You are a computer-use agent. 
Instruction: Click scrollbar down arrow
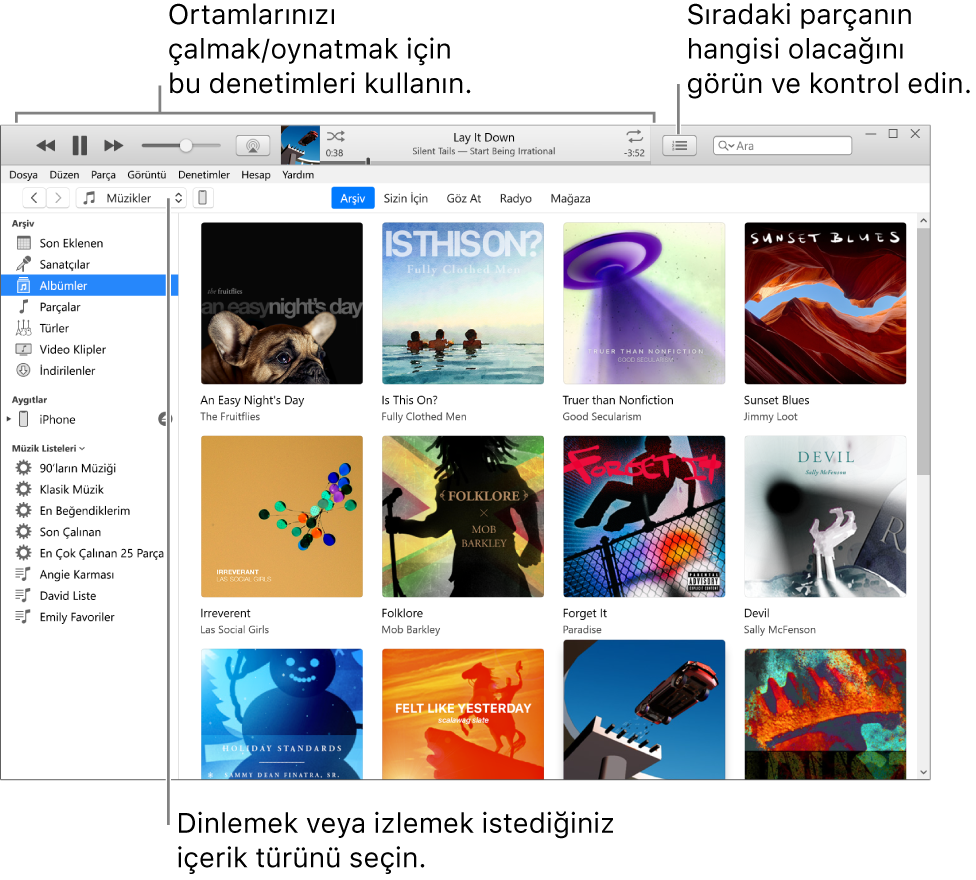923,772
